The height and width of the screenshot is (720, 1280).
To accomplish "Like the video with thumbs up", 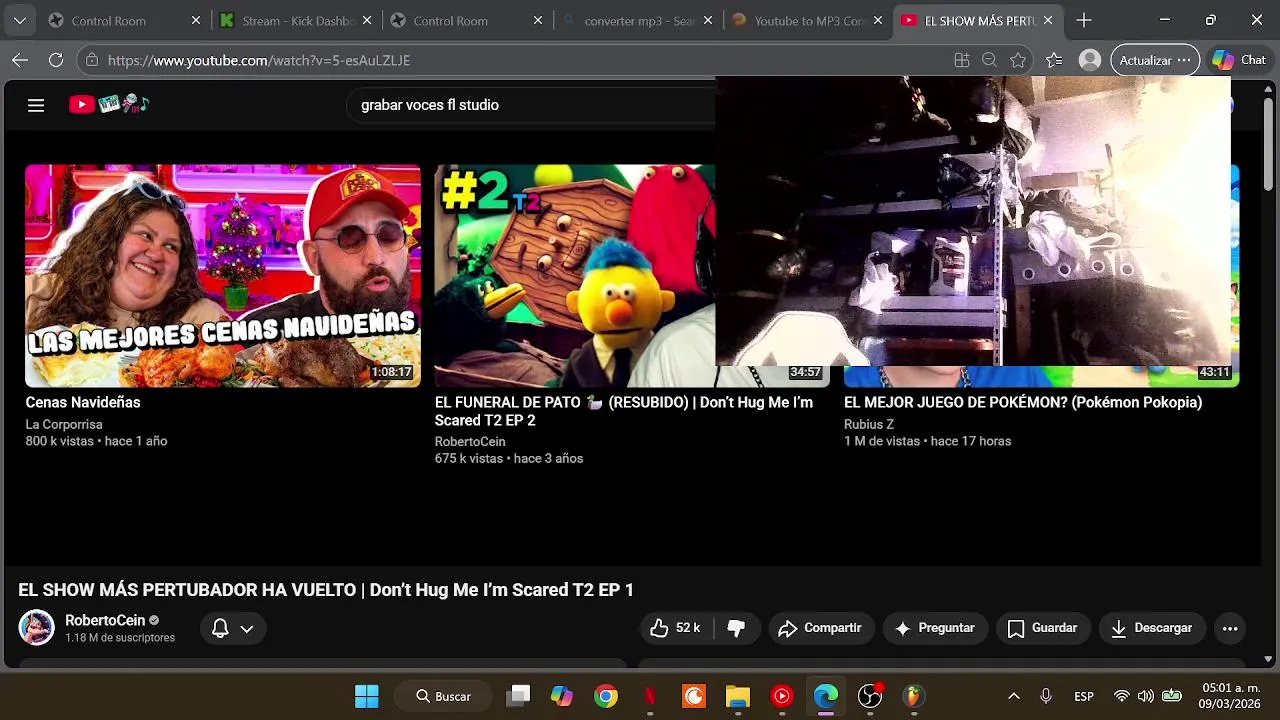I will pyautogui.click(x=674, y=628).
